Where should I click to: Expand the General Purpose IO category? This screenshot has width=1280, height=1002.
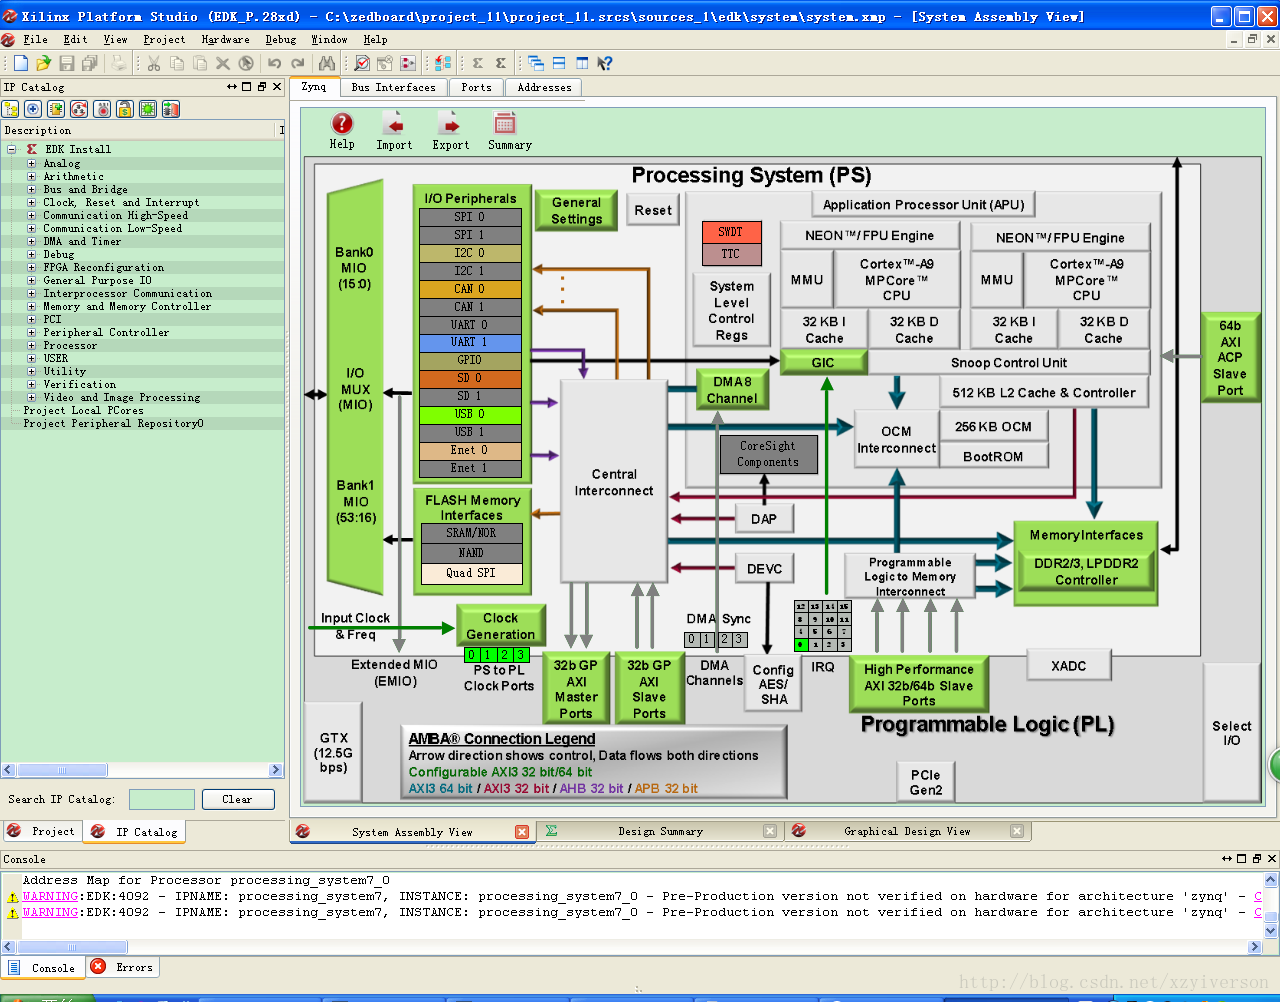pyautogui.click(x=31, y=280)
